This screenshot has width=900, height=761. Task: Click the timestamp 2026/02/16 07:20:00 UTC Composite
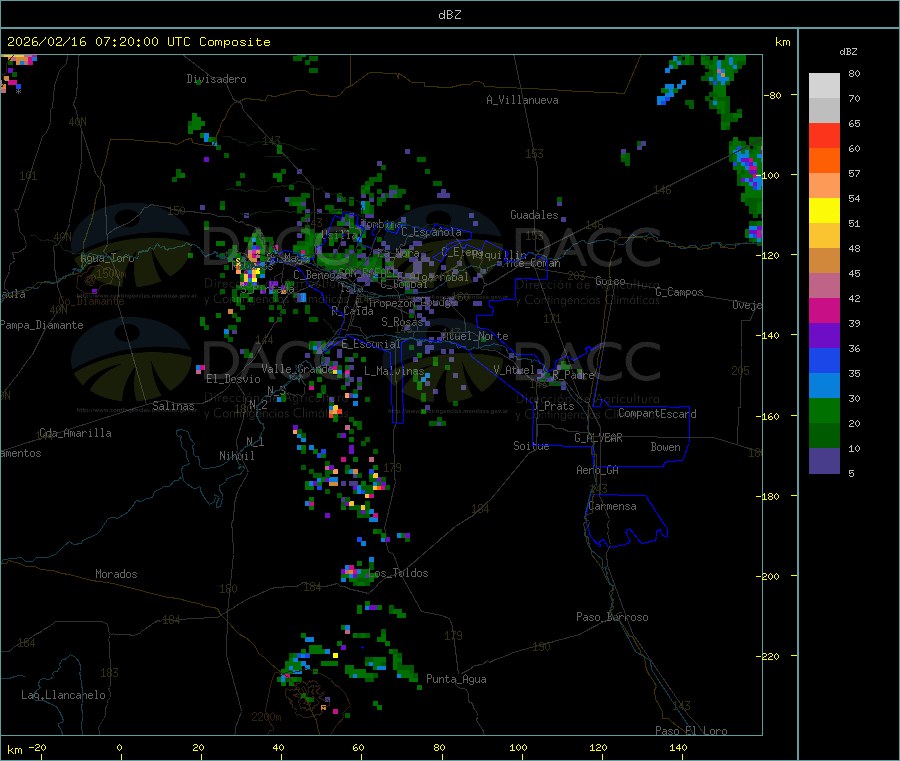point(138,42)
